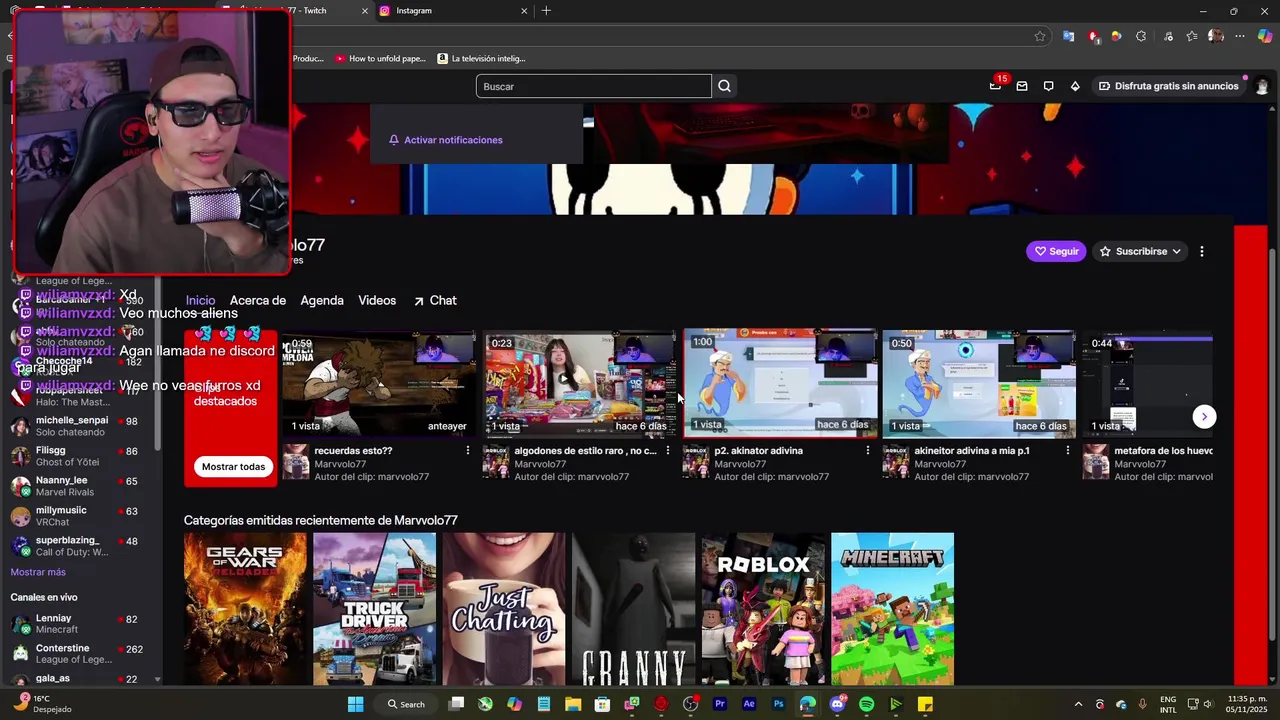The height and width of the screenshot is (720, 1280).
Task: Open 'How to unfold pape...' bookmark
Action: tap(381, 58)
